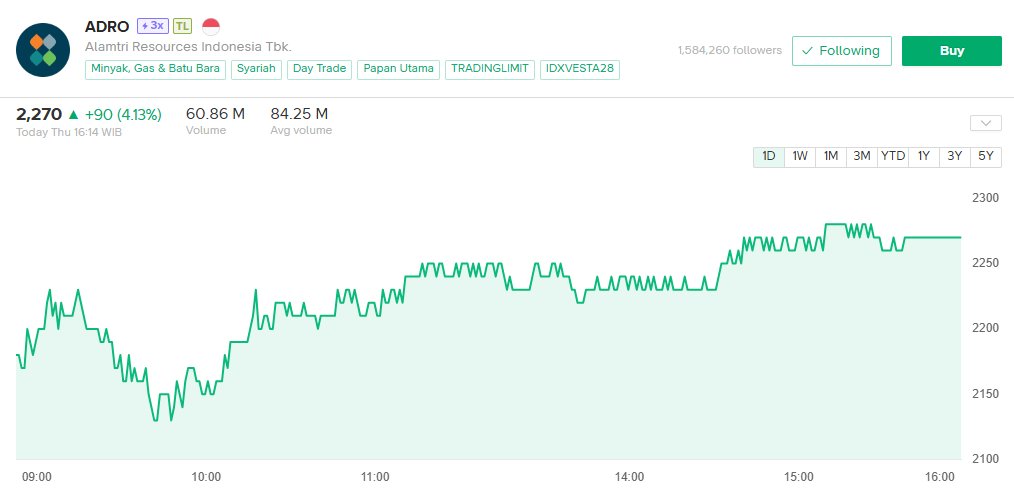Select the 1D chart range
This screenshot has width=1014, height=504.
(x=769, y=156)
